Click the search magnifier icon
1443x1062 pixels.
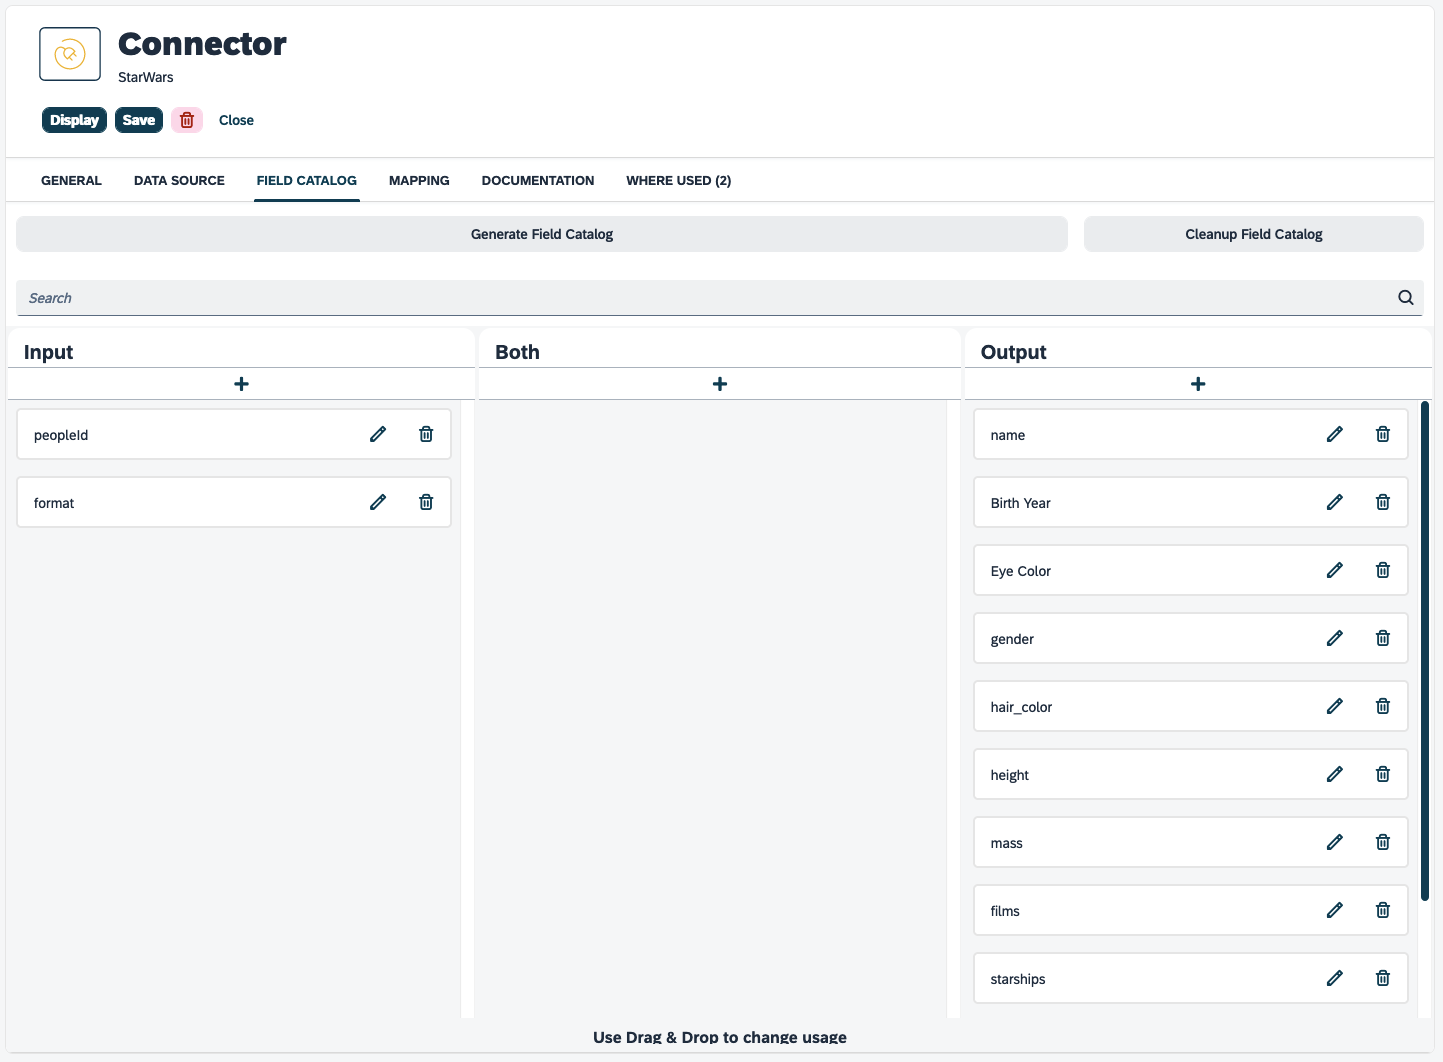(1405, 297)
